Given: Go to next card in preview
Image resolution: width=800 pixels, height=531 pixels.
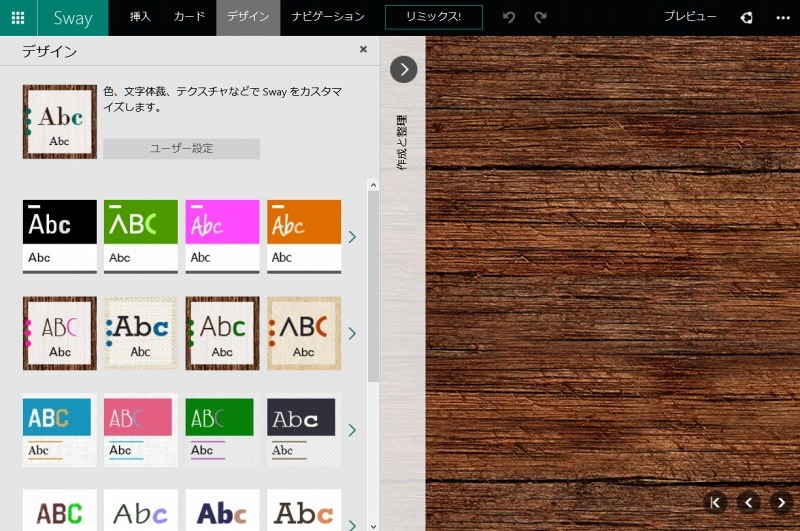Looking at the screenshot, I should coord(781,503).
